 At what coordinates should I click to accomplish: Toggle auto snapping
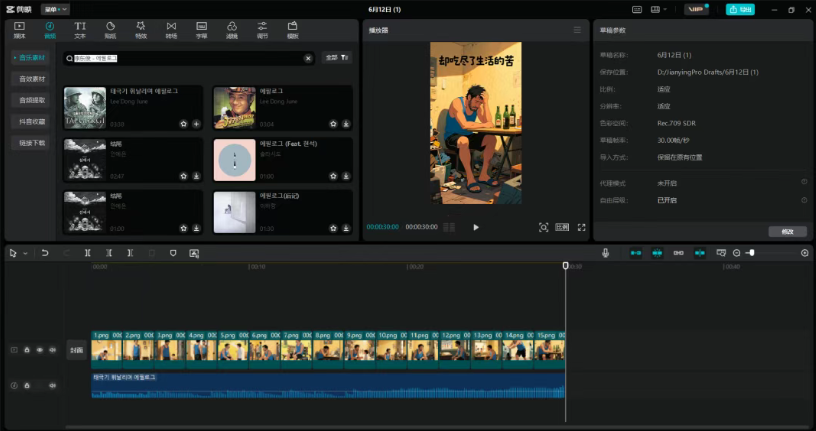pyautogui.click(x=657, y=253)
